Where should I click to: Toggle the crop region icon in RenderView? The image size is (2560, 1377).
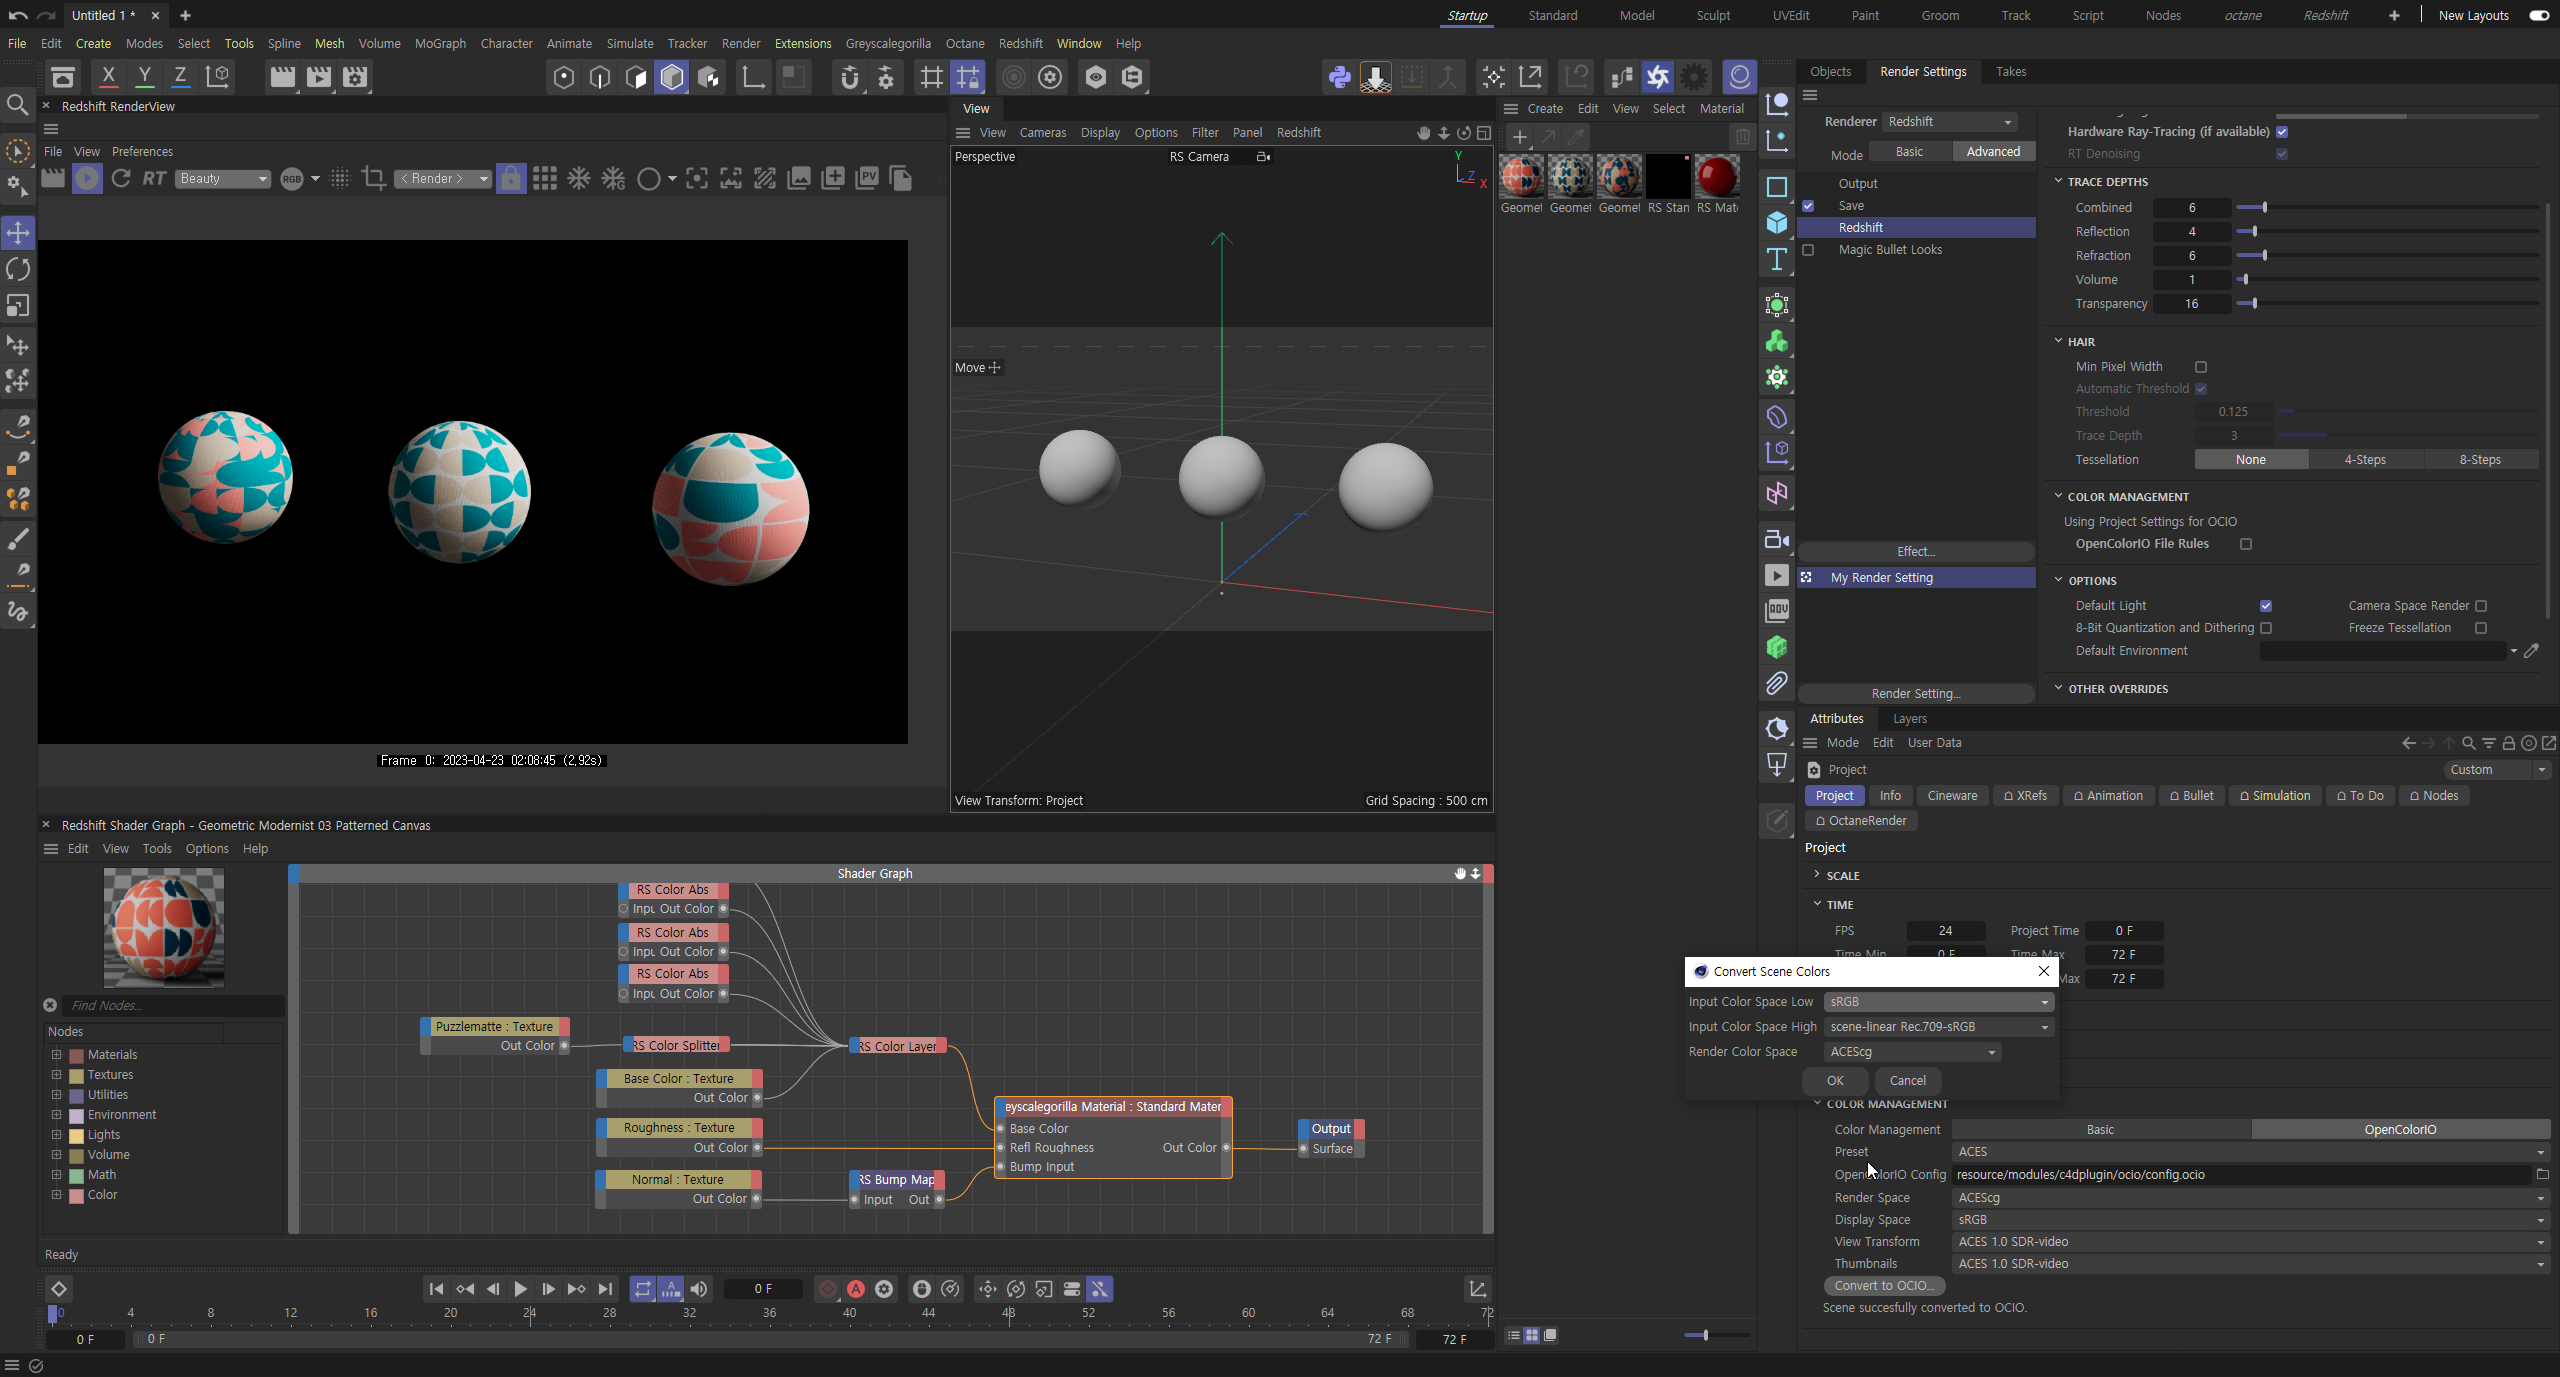tap(374, 178)
